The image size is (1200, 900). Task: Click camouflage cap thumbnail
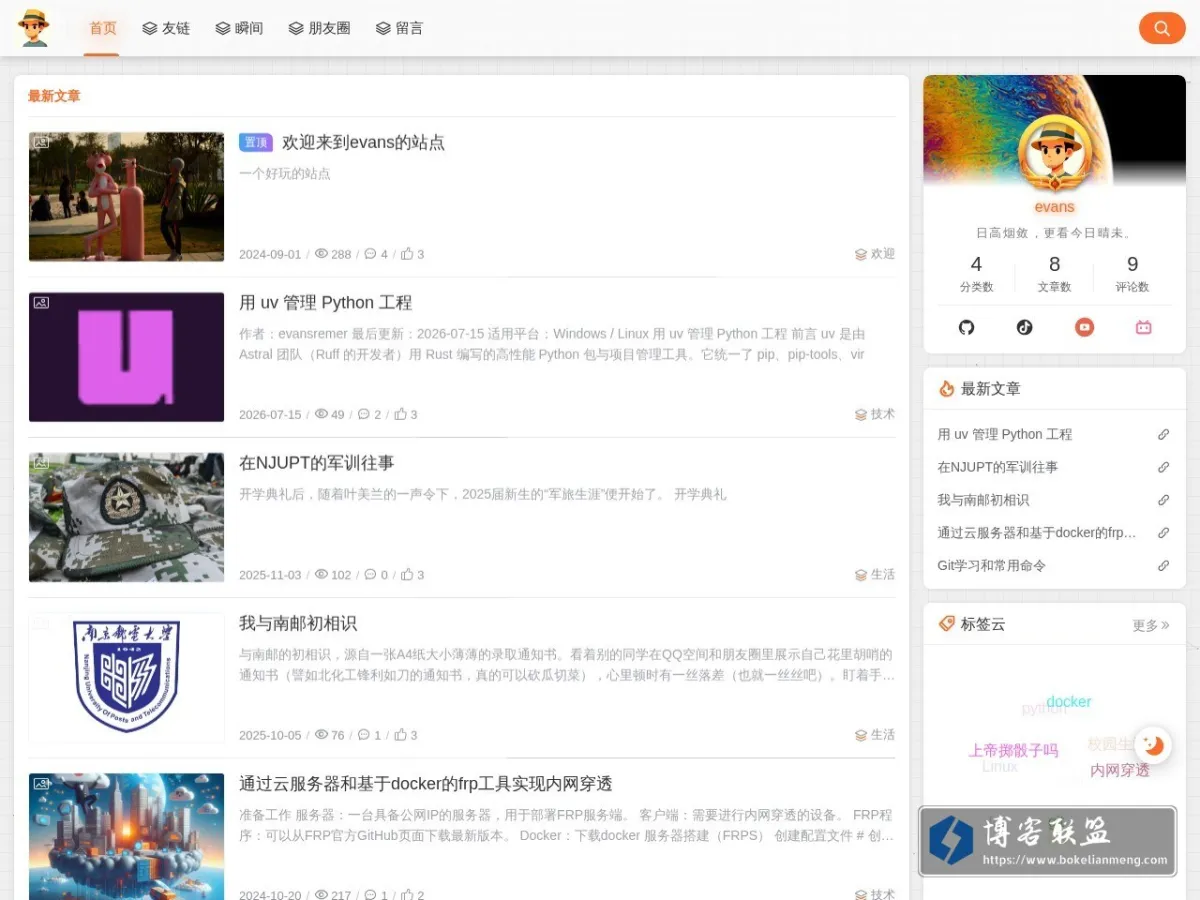click(x=126, y=517)
